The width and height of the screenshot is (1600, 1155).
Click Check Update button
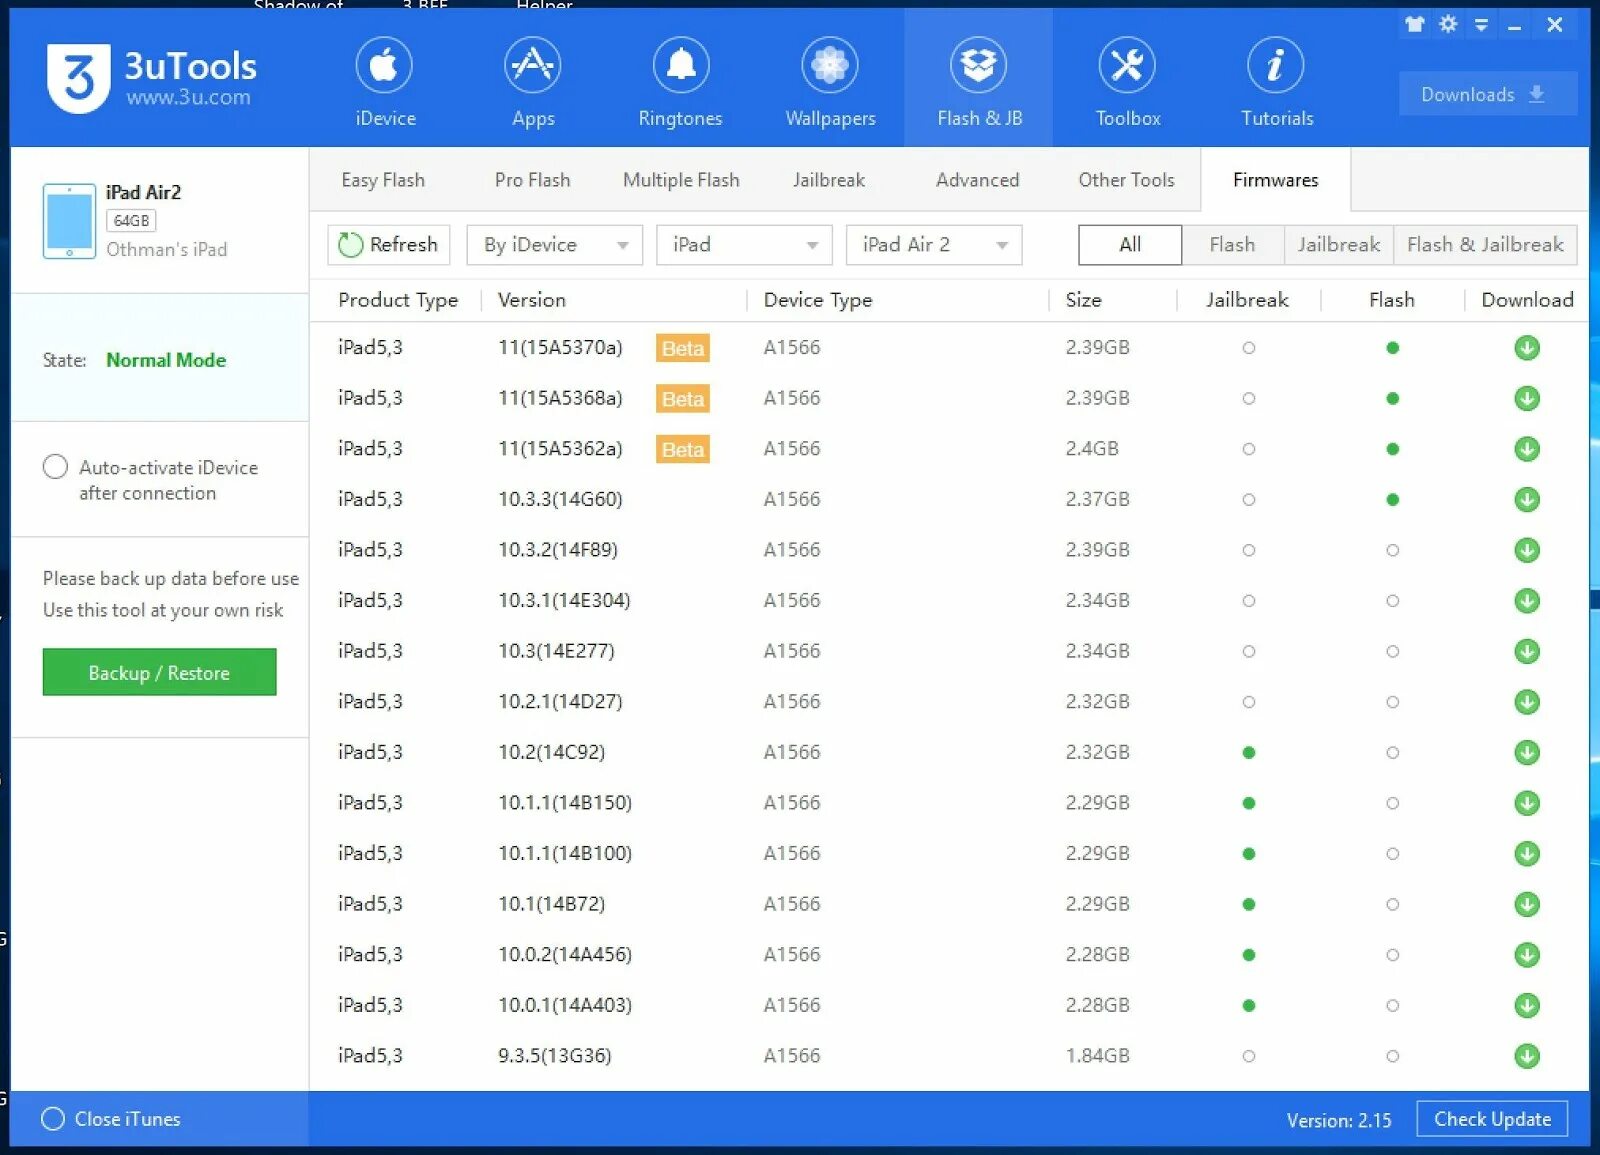pyautogui.click(x=1492, y=1119)
